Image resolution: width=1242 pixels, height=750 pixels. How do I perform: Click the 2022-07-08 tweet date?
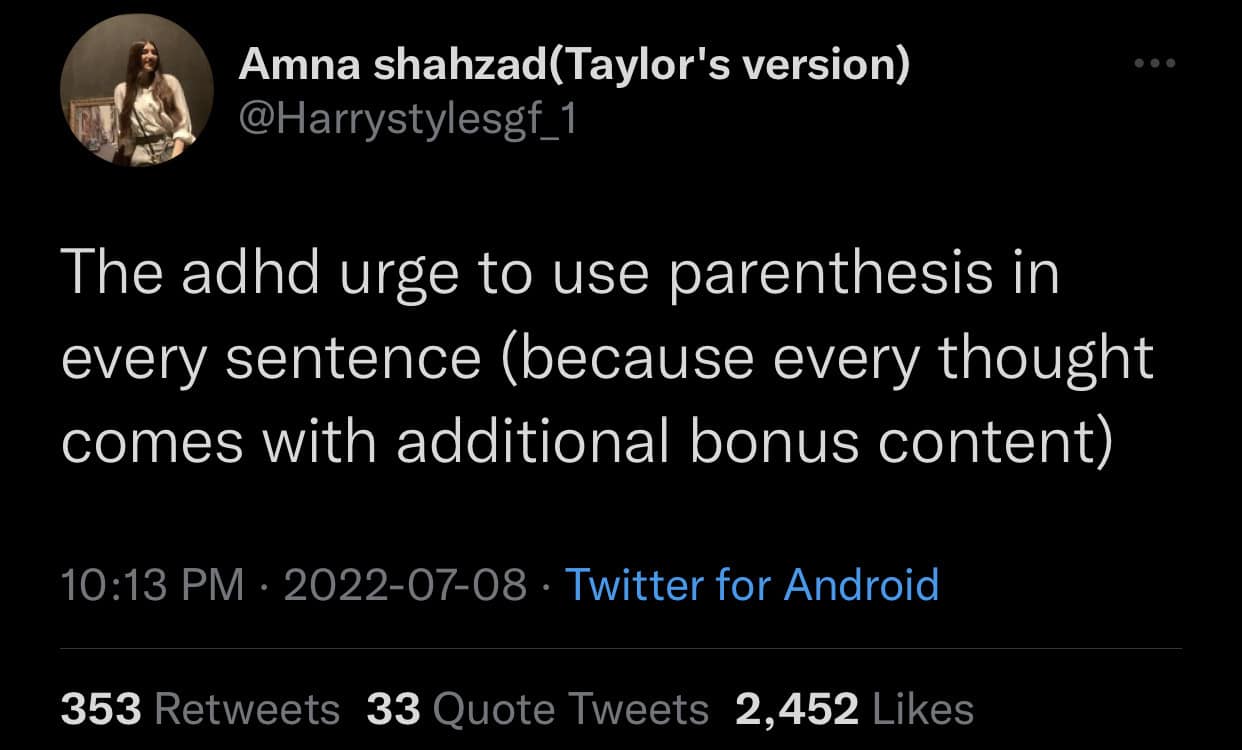pyautogui.click(x=405, y=584)
